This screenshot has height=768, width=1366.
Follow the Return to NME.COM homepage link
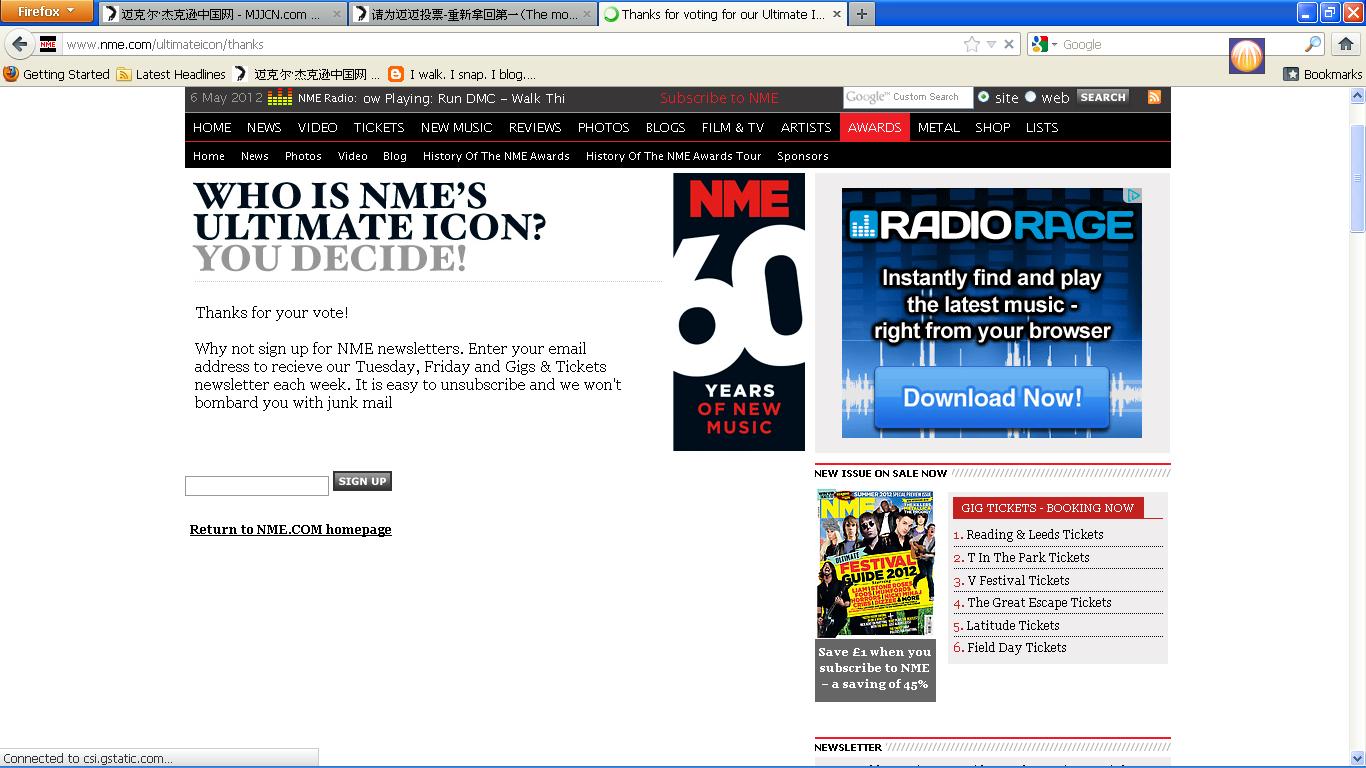(289, 529)
